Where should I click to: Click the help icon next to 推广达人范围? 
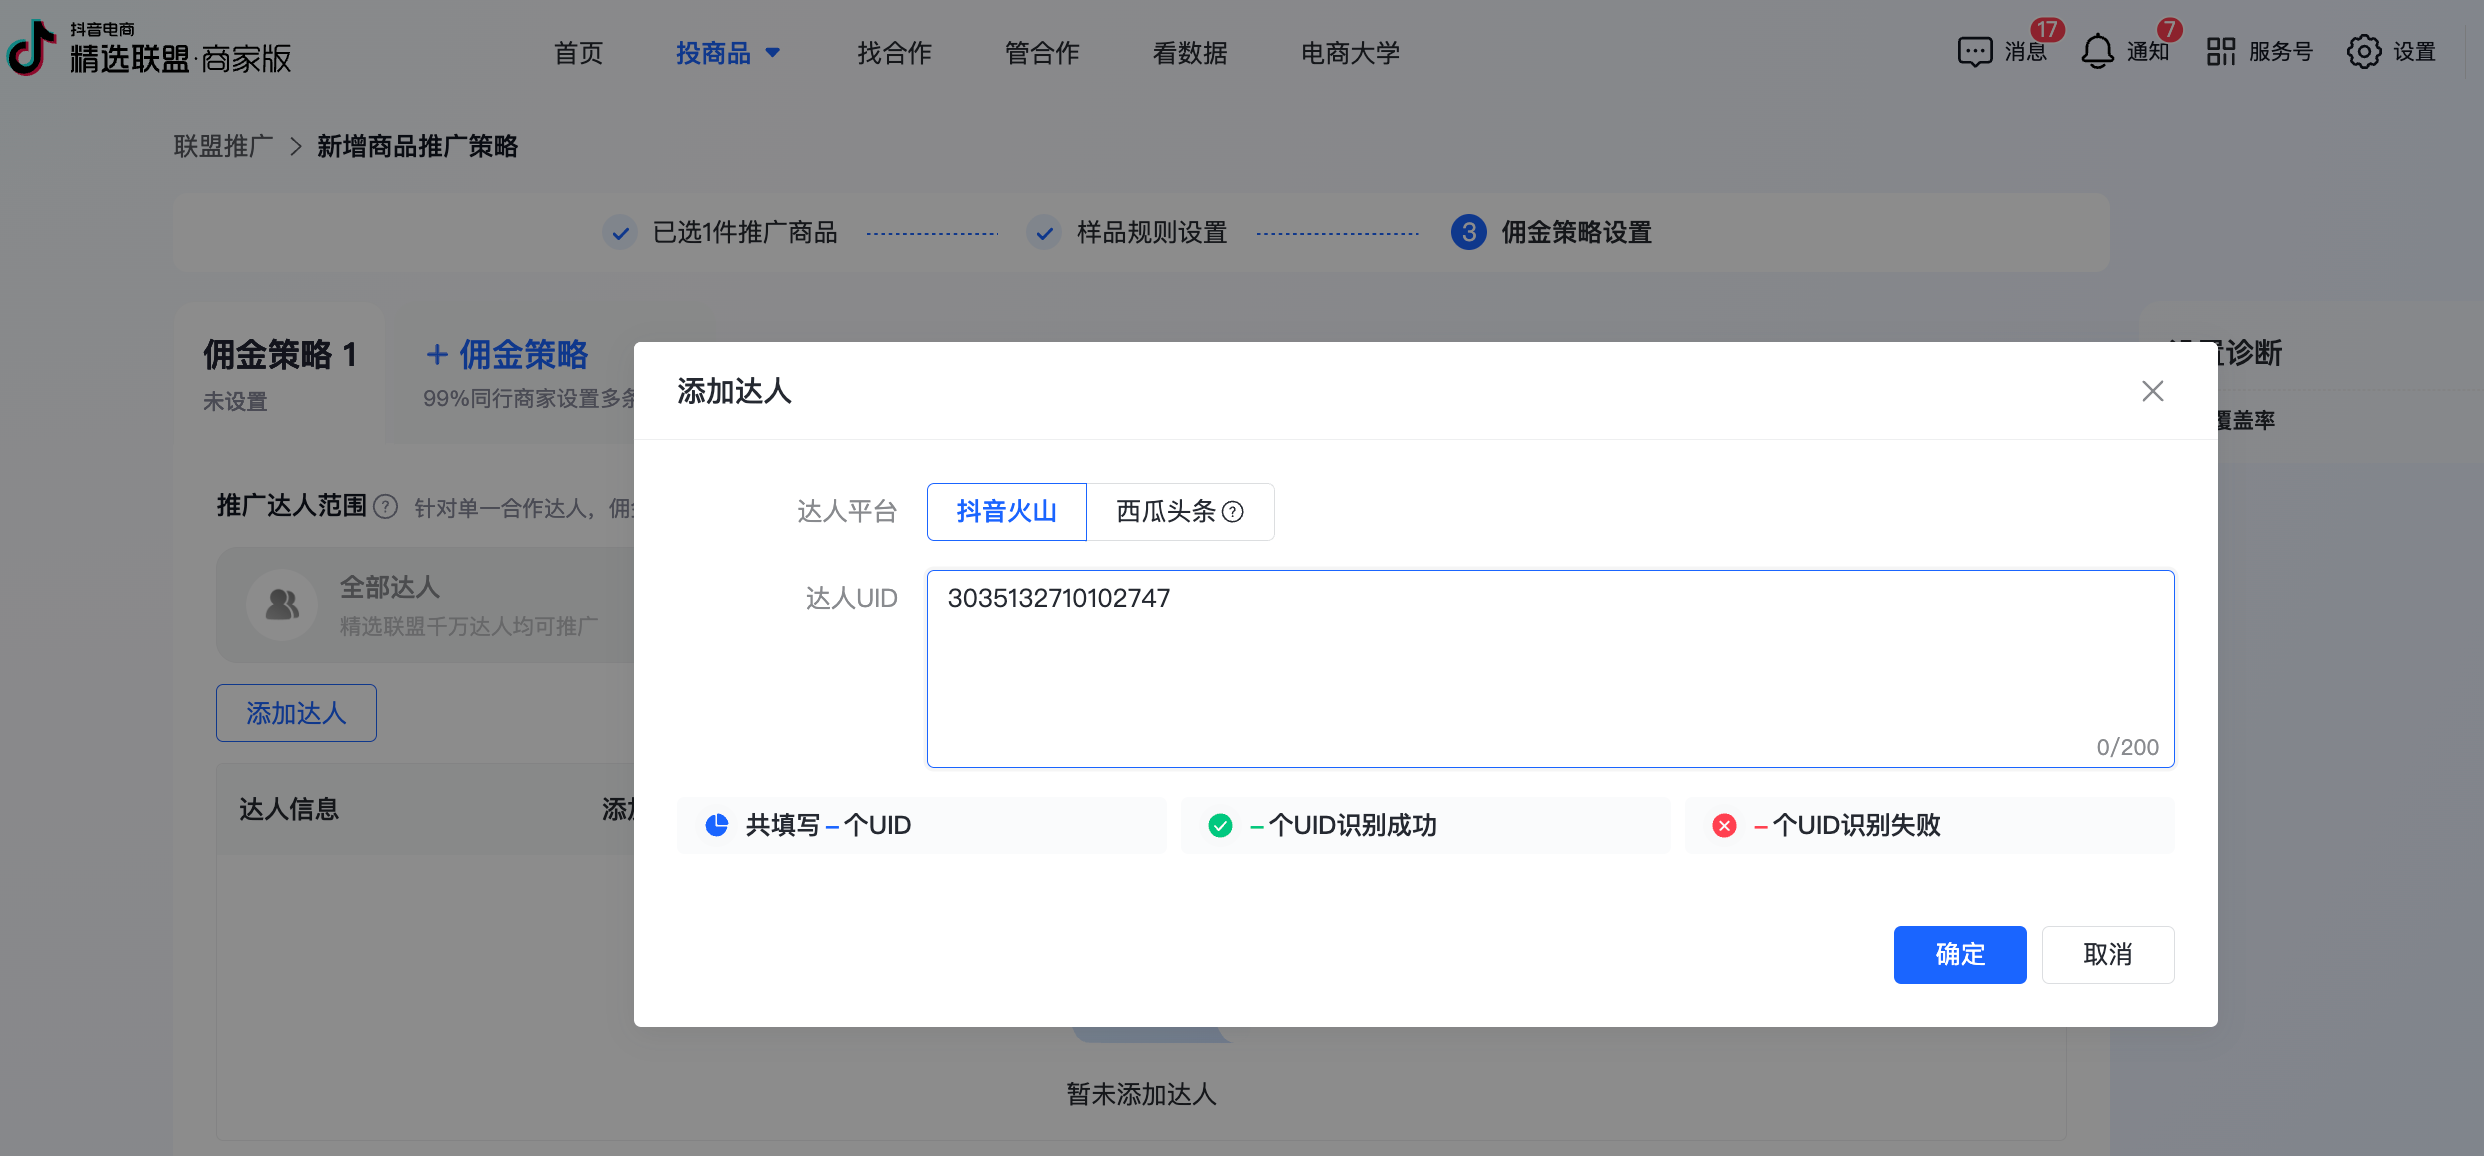point(385,507)
